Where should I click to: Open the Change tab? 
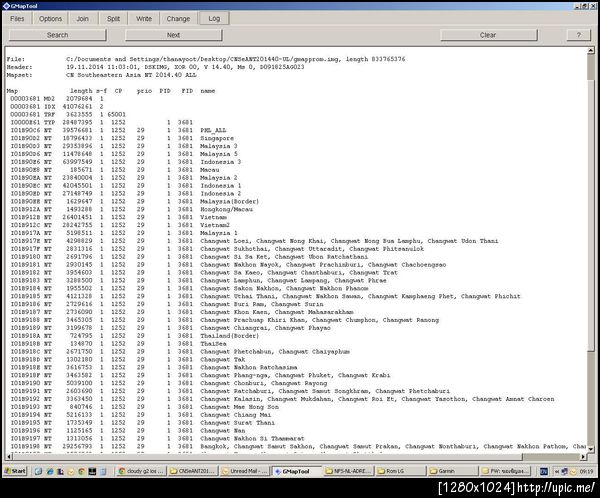(178, 18)
